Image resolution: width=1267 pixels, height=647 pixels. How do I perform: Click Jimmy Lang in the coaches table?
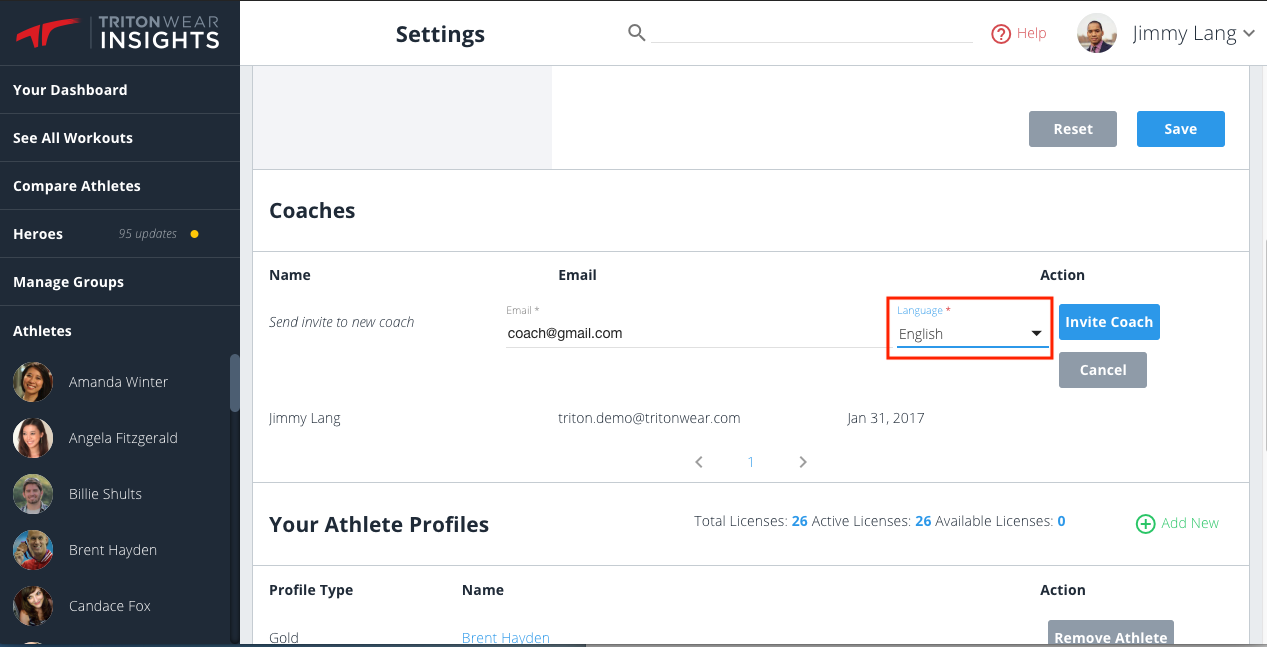coord(305,418)
